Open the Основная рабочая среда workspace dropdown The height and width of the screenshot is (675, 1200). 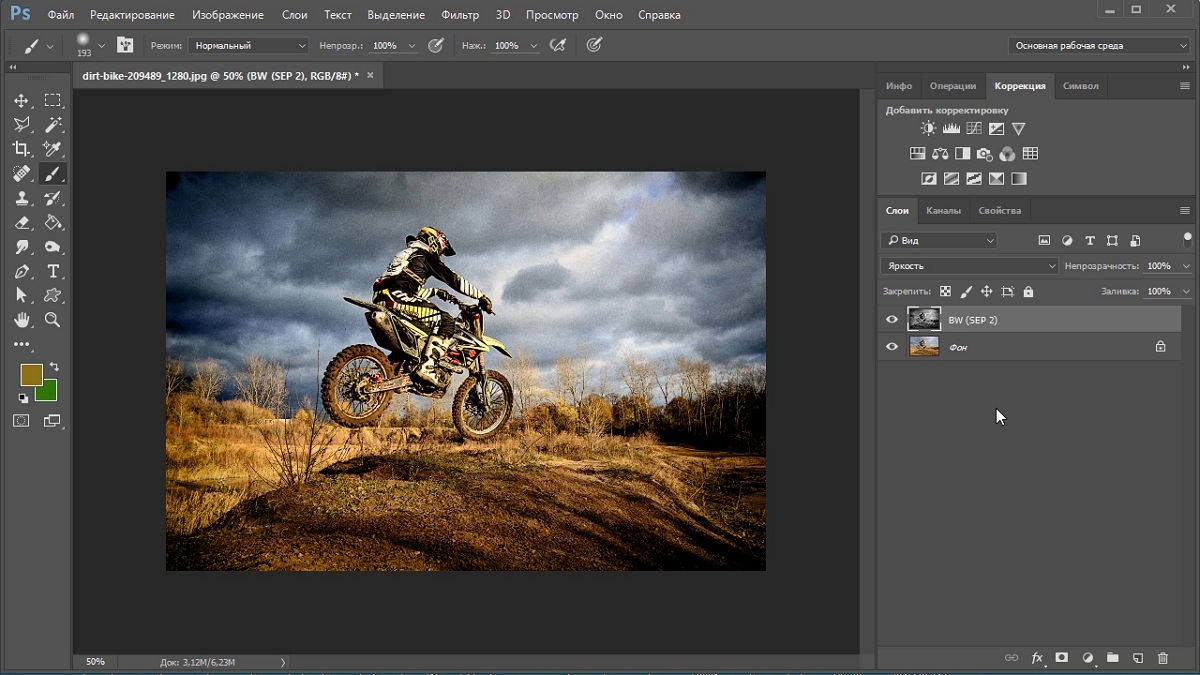(x=1099, y=46)
